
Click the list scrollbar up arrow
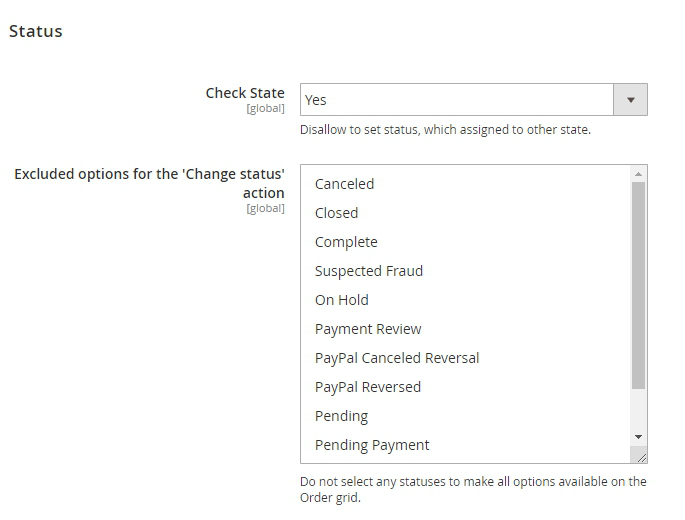(x=639, y=174)
